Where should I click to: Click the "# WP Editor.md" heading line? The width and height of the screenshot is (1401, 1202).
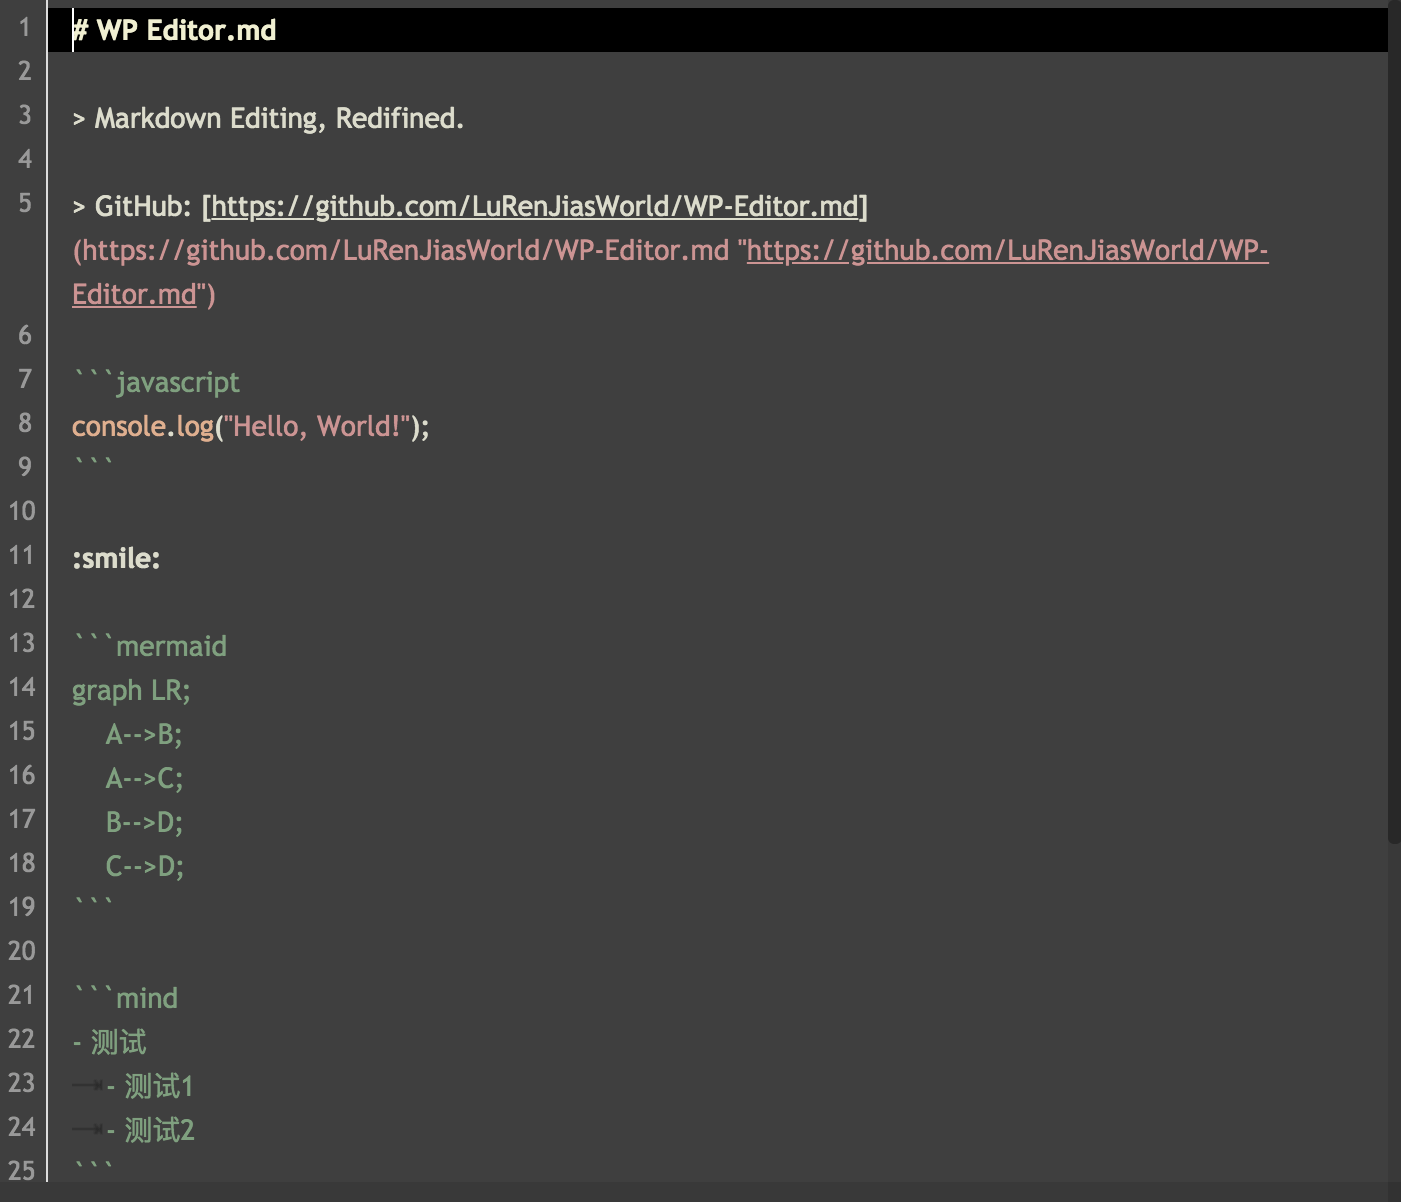click(174, 30)
